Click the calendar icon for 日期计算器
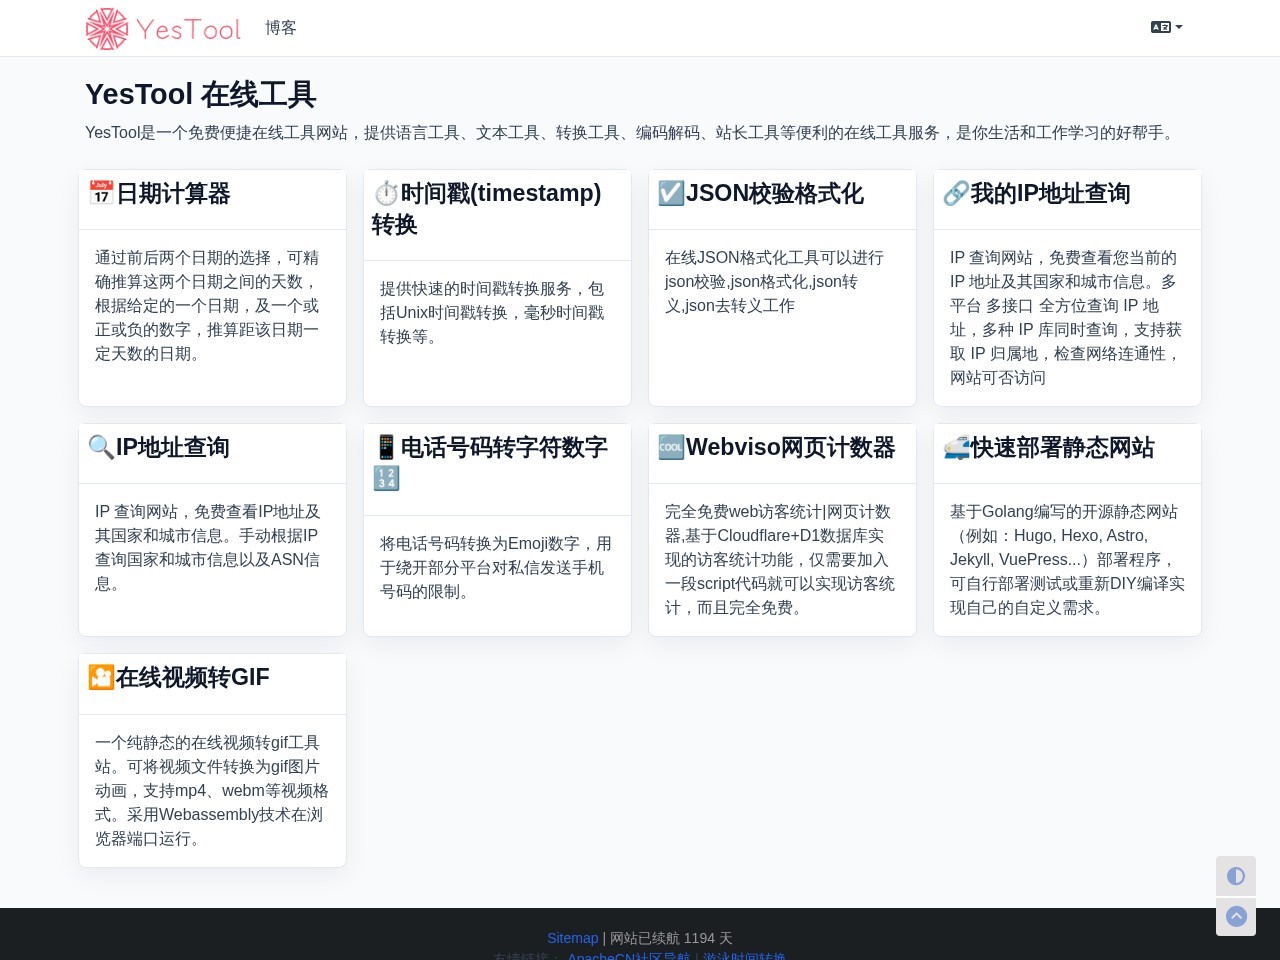 pyautogui.click(x=101, y=193)
